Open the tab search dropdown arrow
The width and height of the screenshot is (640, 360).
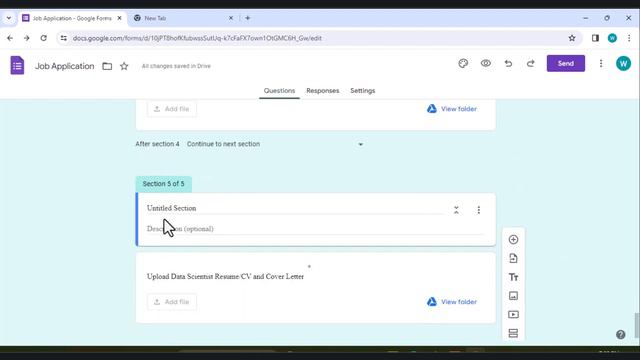[x=9, y=18]
